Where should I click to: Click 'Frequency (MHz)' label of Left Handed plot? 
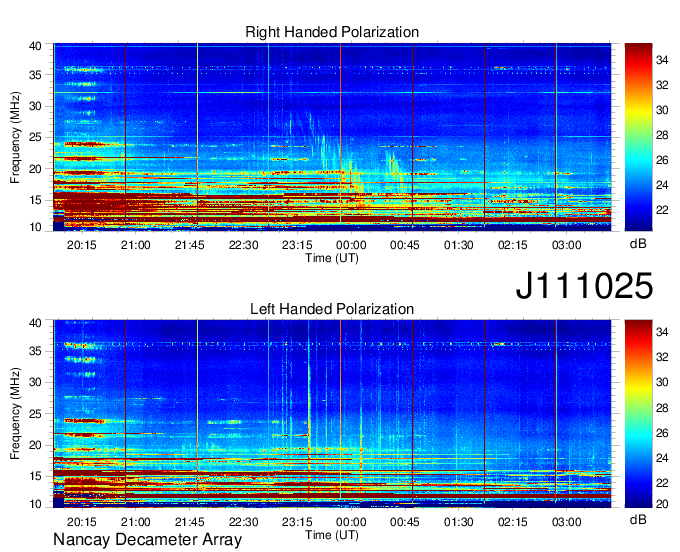pos(15,414)
